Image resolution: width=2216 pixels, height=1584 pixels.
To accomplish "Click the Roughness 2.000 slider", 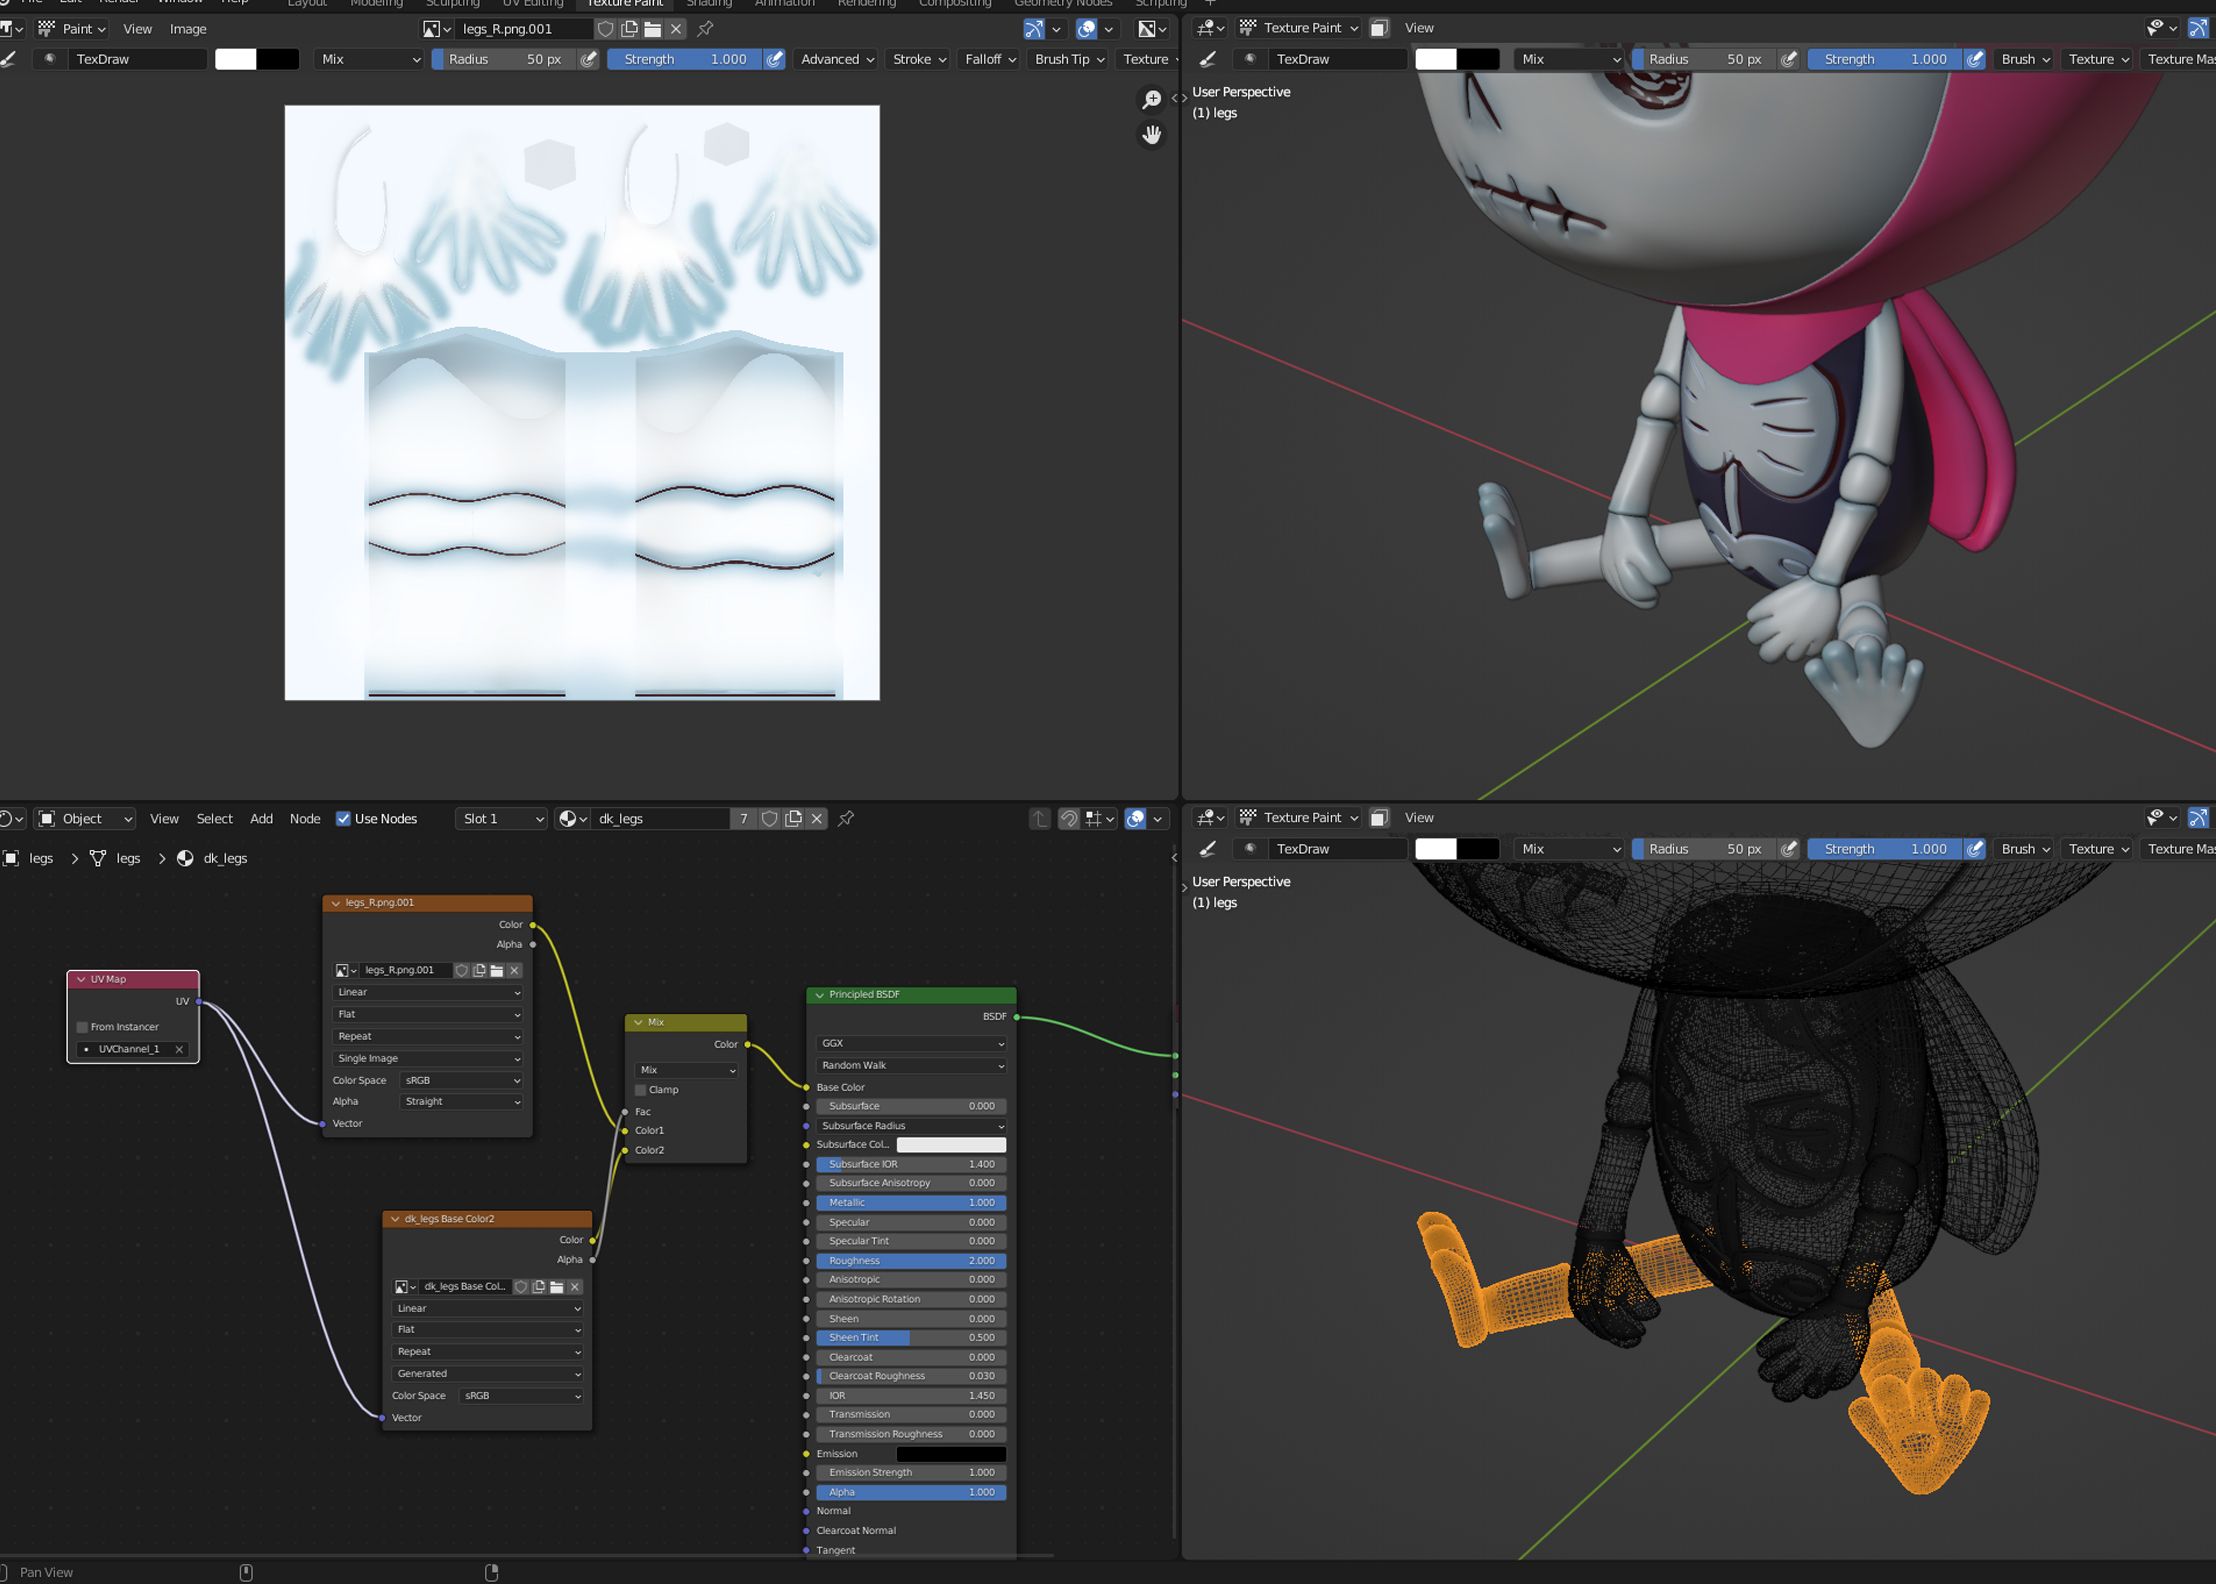I will pyautogui.click(x=911, y=1261).
